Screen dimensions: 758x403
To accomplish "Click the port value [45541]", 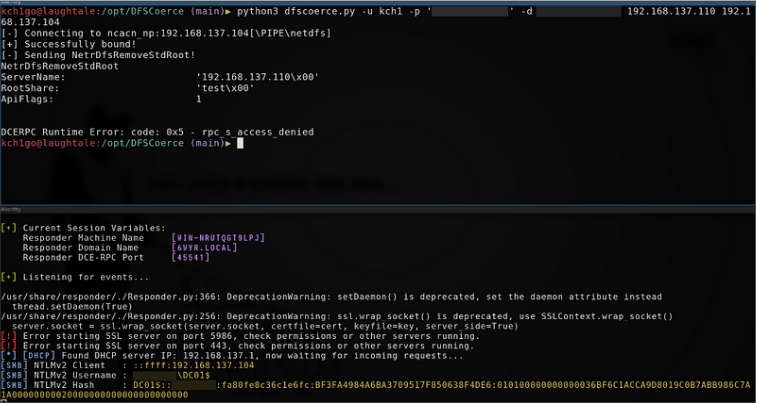I will tap(190, 258).
